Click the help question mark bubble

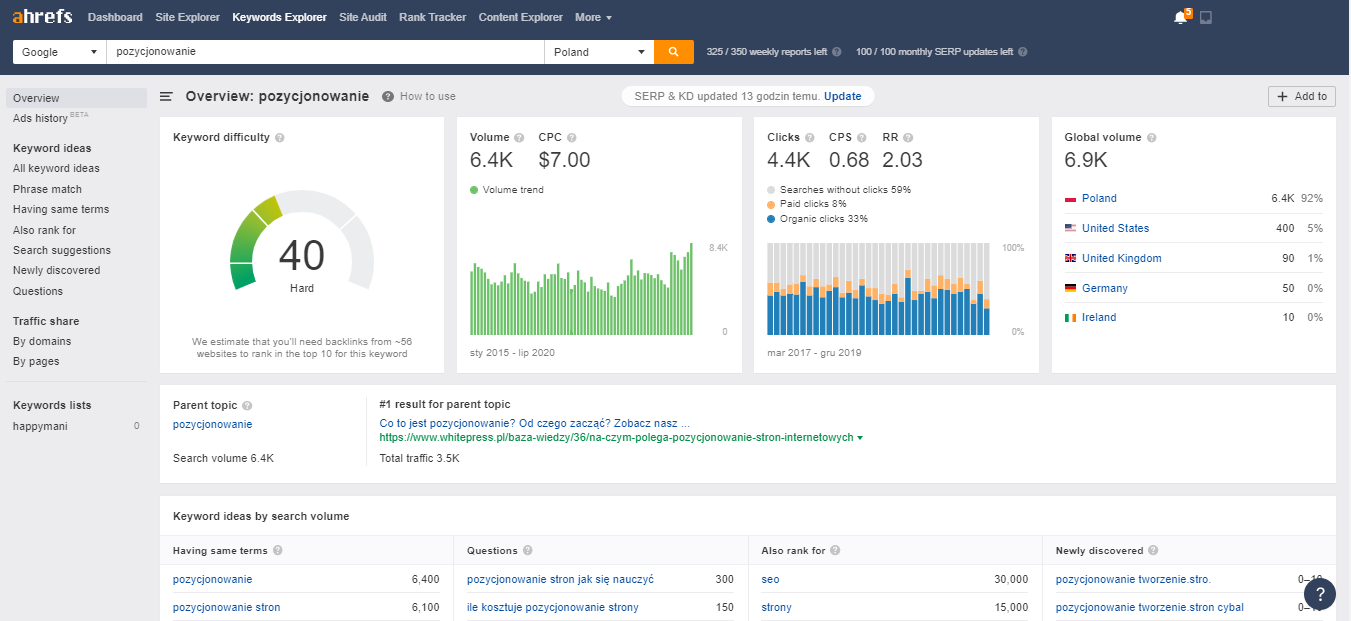pos(1320,593)
